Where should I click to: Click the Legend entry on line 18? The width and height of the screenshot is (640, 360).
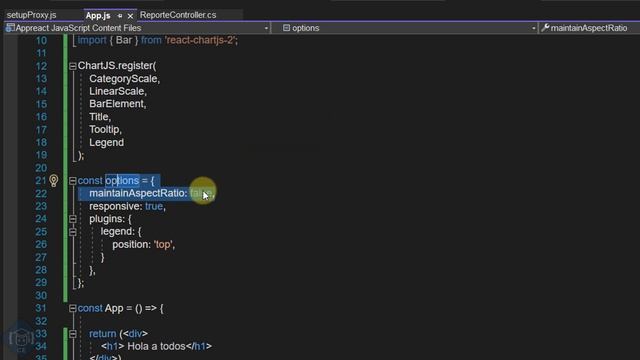(107, 142)
